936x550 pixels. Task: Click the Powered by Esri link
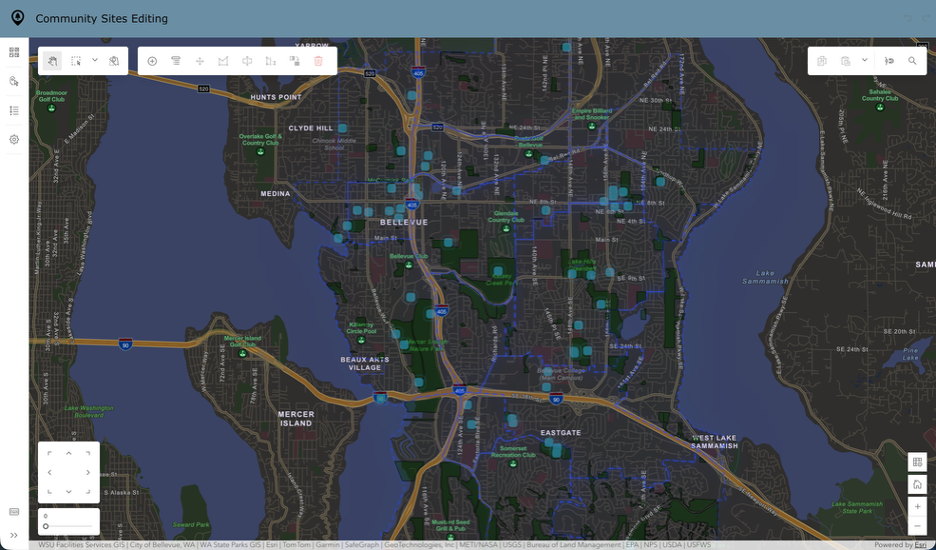[x=902, y=545]
